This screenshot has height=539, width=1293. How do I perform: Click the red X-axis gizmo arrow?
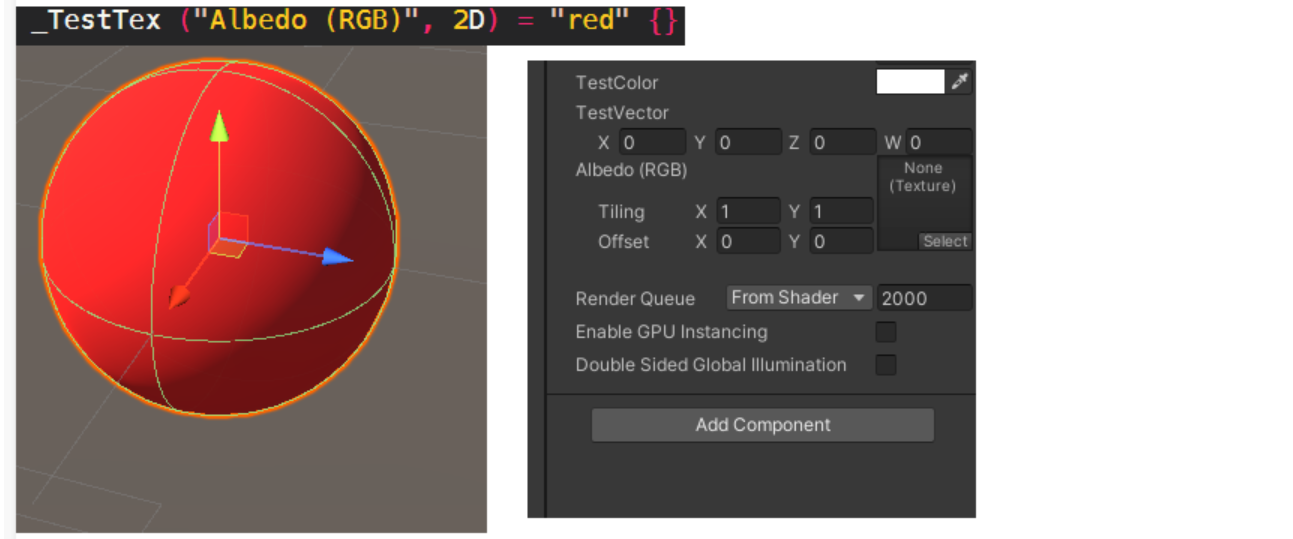click(x=179, y=296)
